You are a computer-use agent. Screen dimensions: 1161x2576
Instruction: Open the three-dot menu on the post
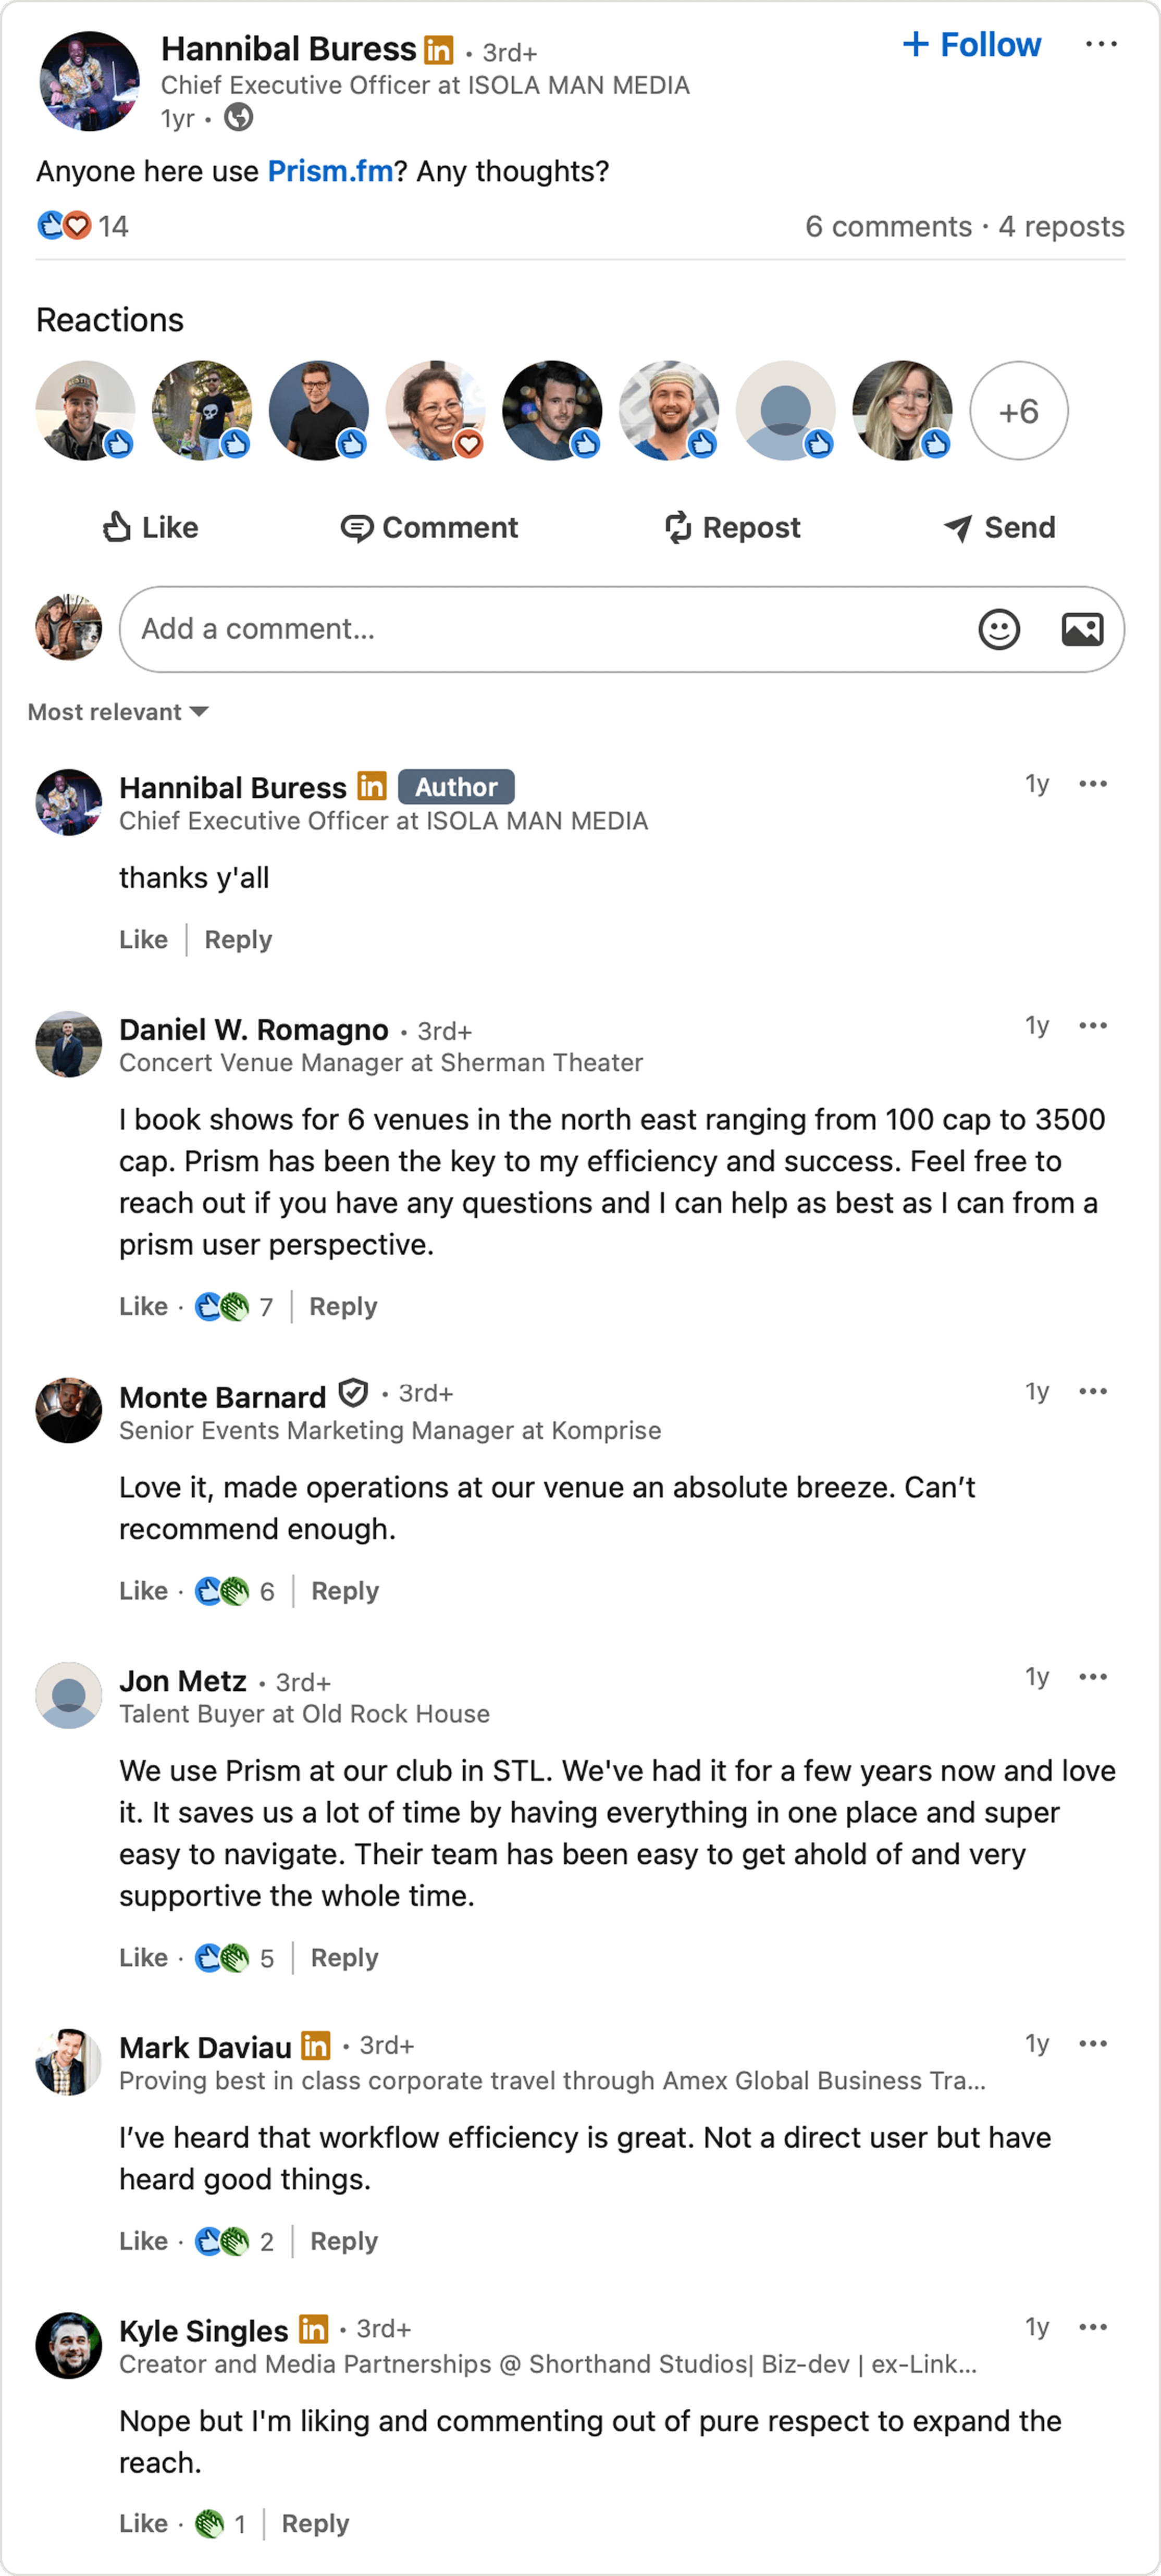[1102, 44]
